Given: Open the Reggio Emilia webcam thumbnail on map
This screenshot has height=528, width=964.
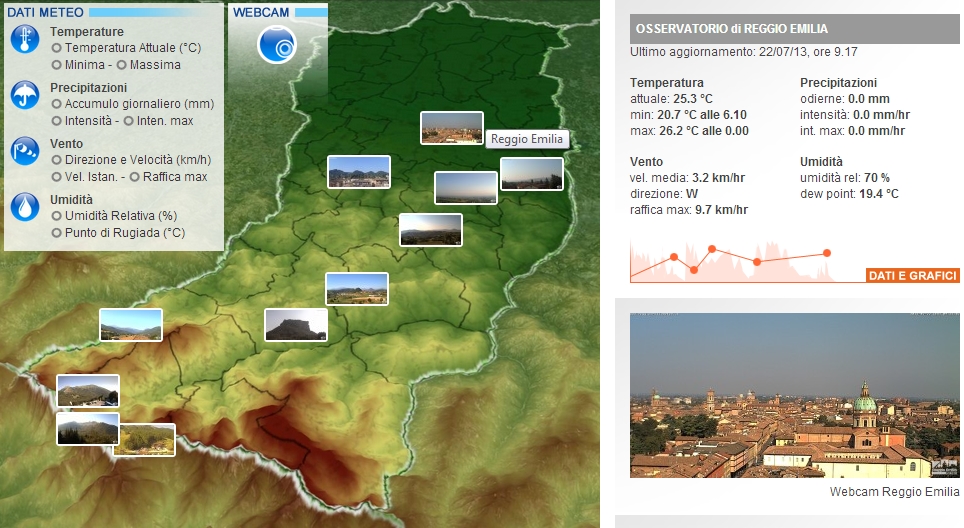Looking at the screenshot, I should pyautogui.click(x=452, y=128).
